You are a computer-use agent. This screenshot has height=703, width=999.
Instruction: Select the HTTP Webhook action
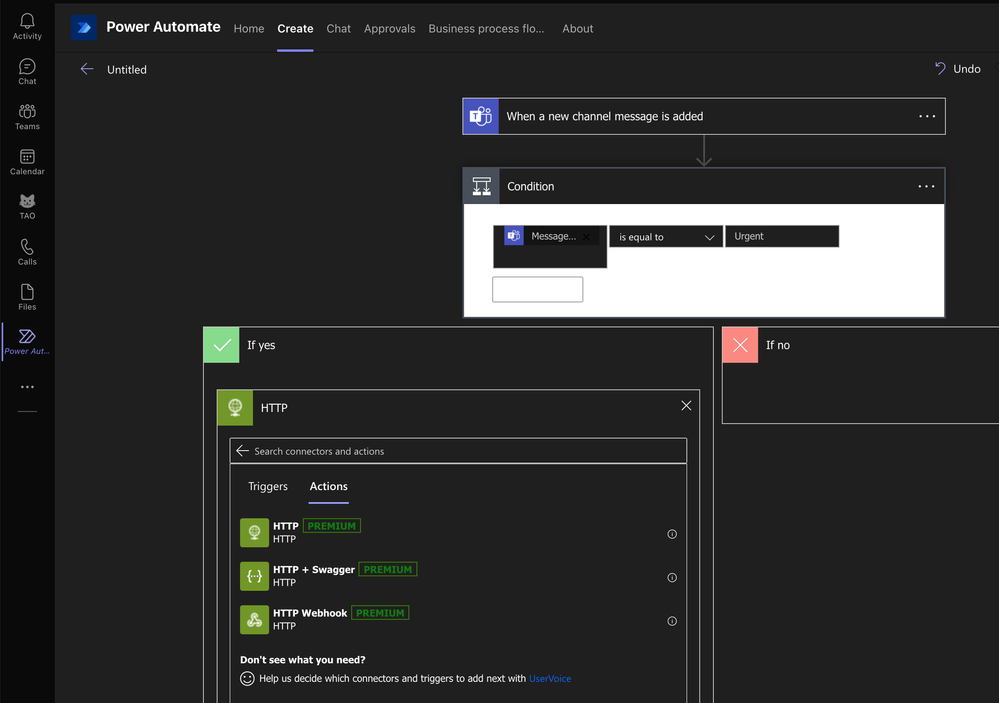pos(458,619)
